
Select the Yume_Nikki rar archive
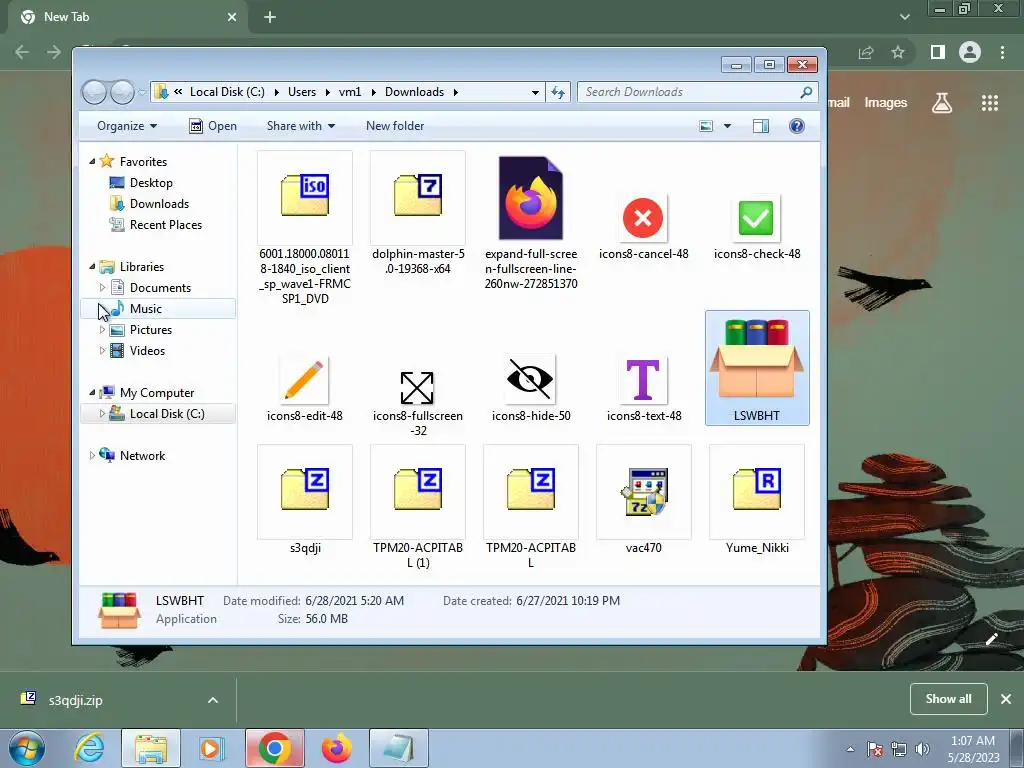click(x=757, y=500)
